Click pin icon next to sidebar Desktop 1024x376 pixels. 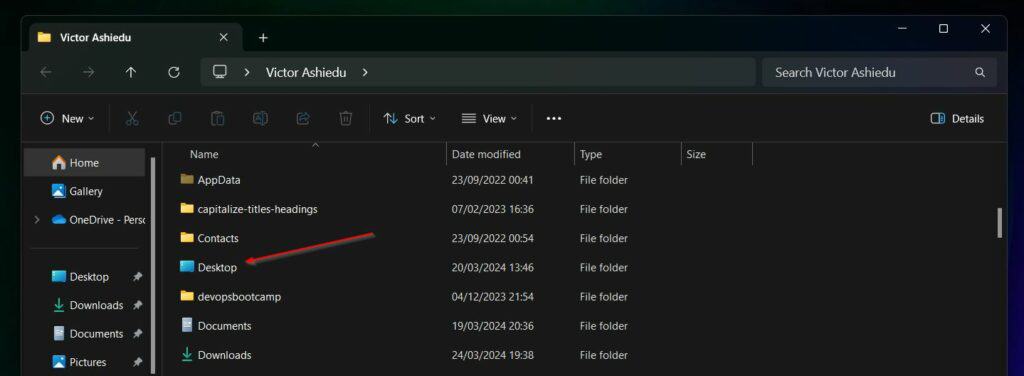pos(137,277)
